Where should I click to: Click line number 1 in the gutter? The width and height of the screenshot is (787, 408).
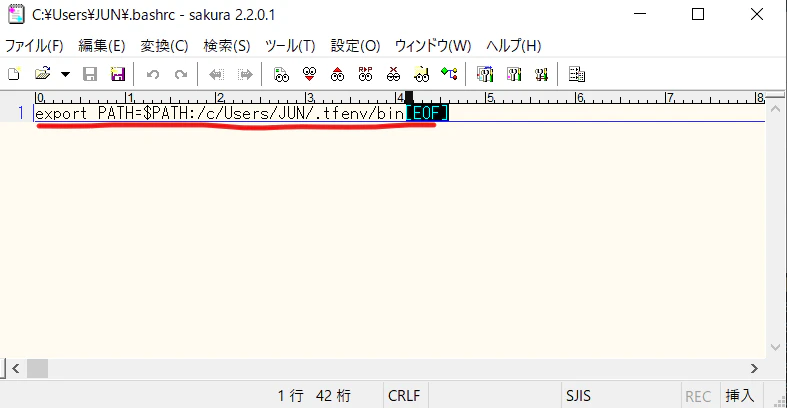coord(21,113)
